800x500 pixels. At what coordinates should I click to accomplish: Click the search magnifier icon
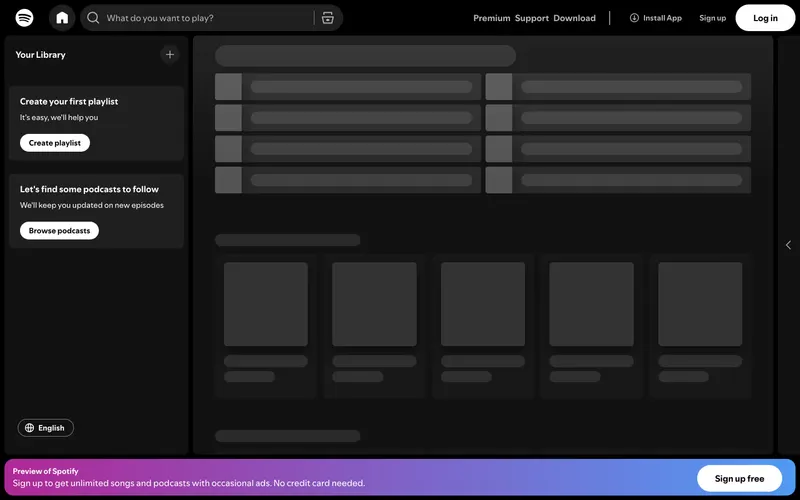click(93, 18)
